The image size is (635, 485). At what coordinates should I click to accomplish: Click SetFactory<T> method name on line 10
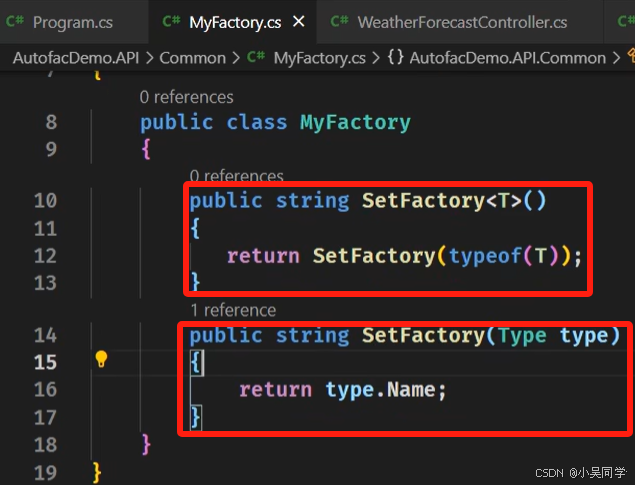pos(423,200)
